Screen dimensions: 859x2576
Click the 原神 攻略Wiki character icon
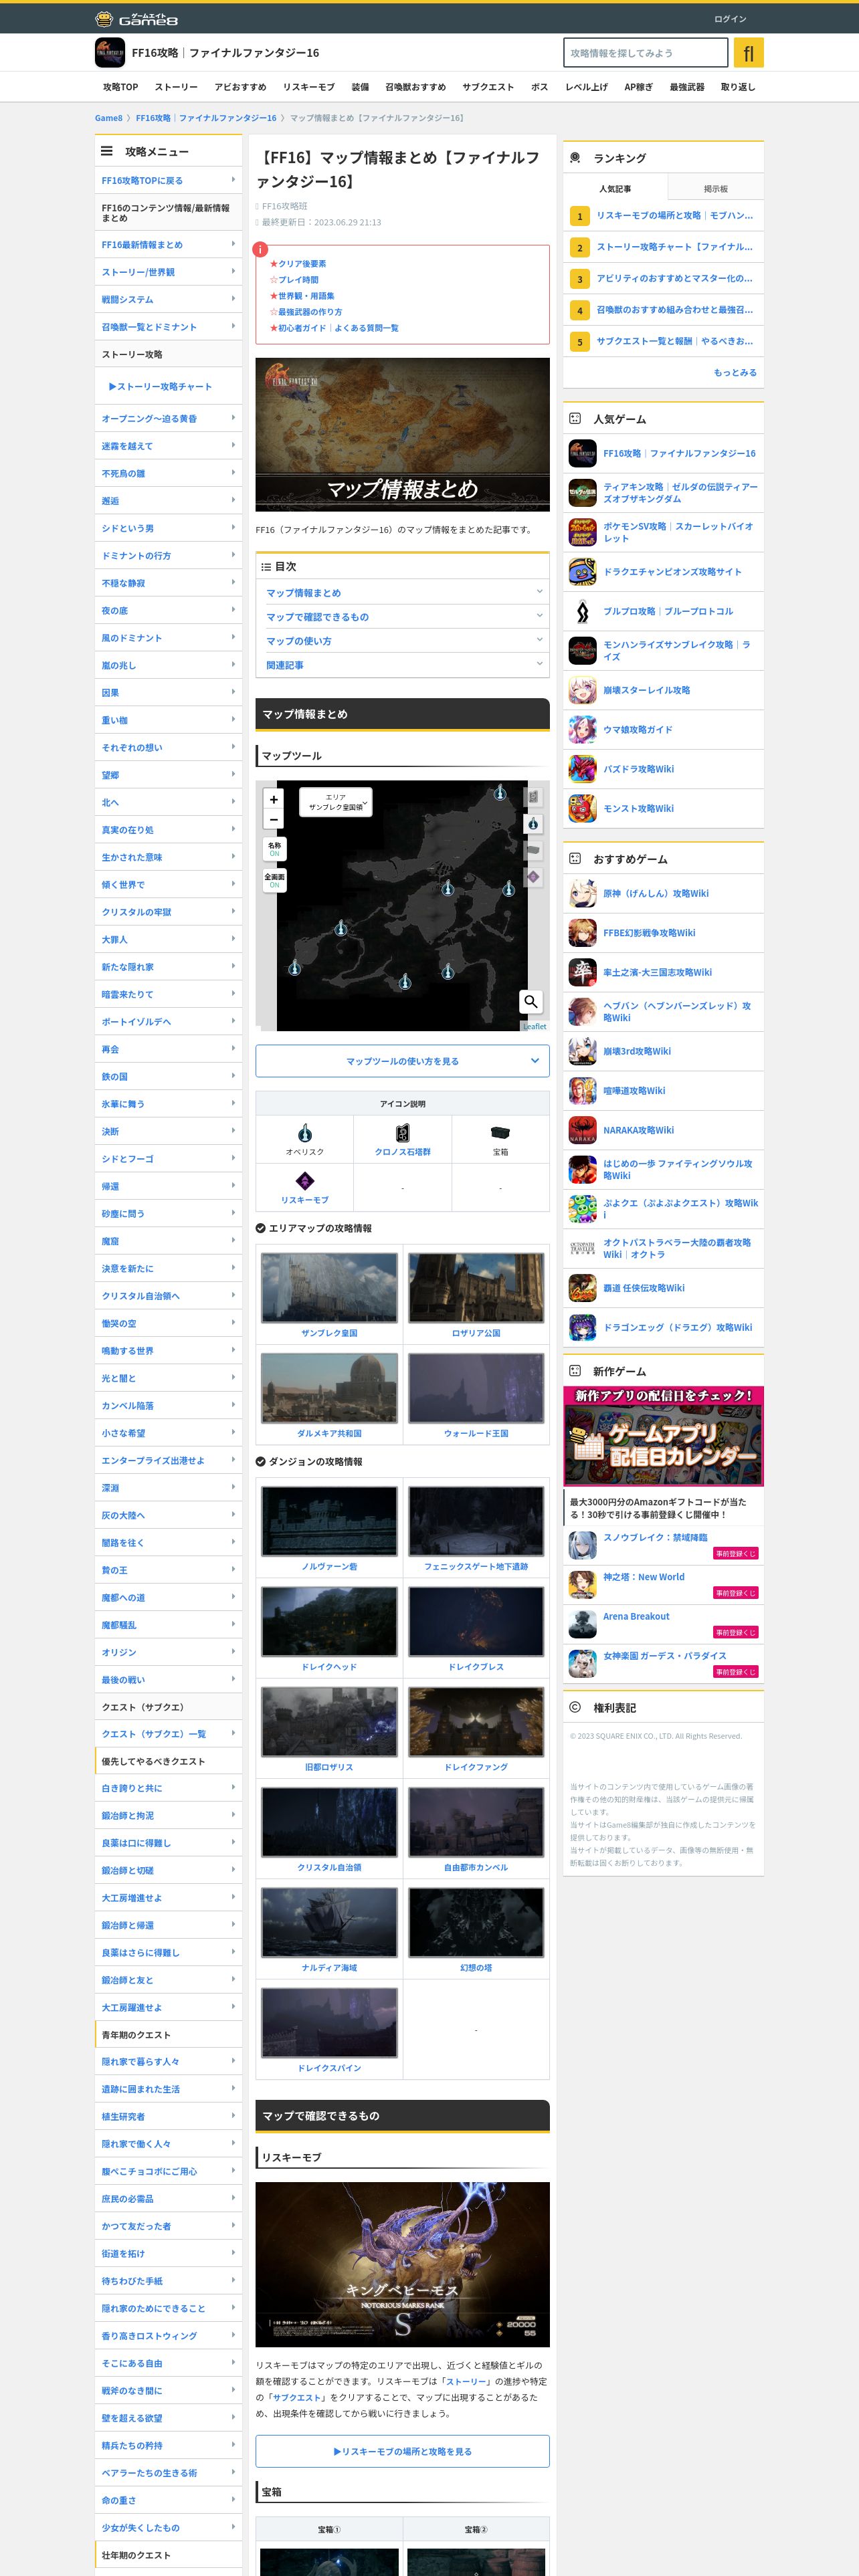tap(583, 893)
